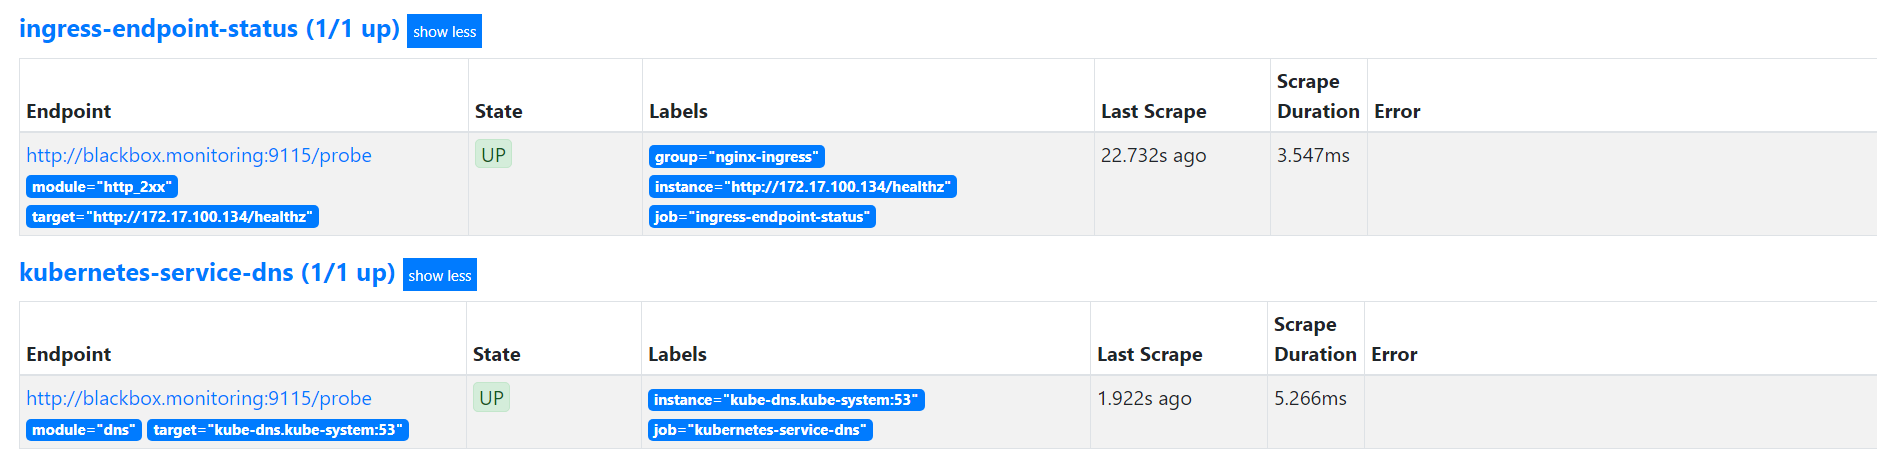Open the kubernetes-service-dns job heading link
The image size is (1877, 454).
pyautogui.click(x=207, y=272)
